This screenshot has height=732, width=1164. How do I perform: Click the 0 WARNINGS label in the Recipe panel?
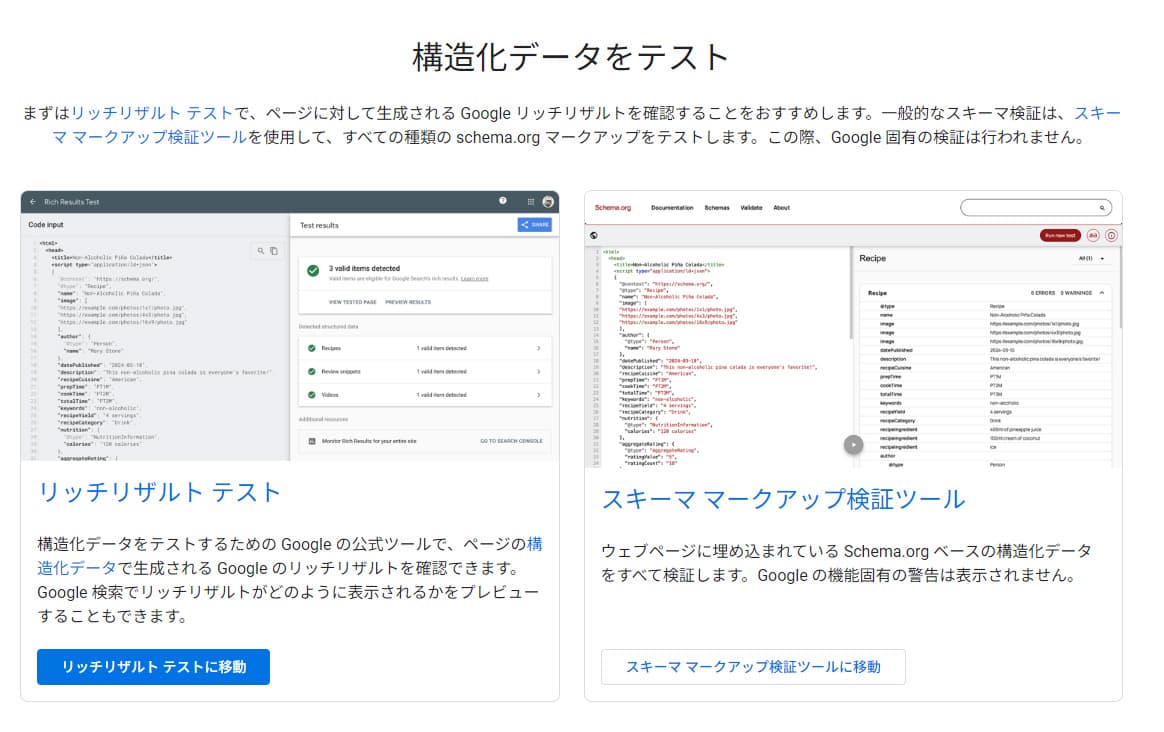click(1076, 293)
